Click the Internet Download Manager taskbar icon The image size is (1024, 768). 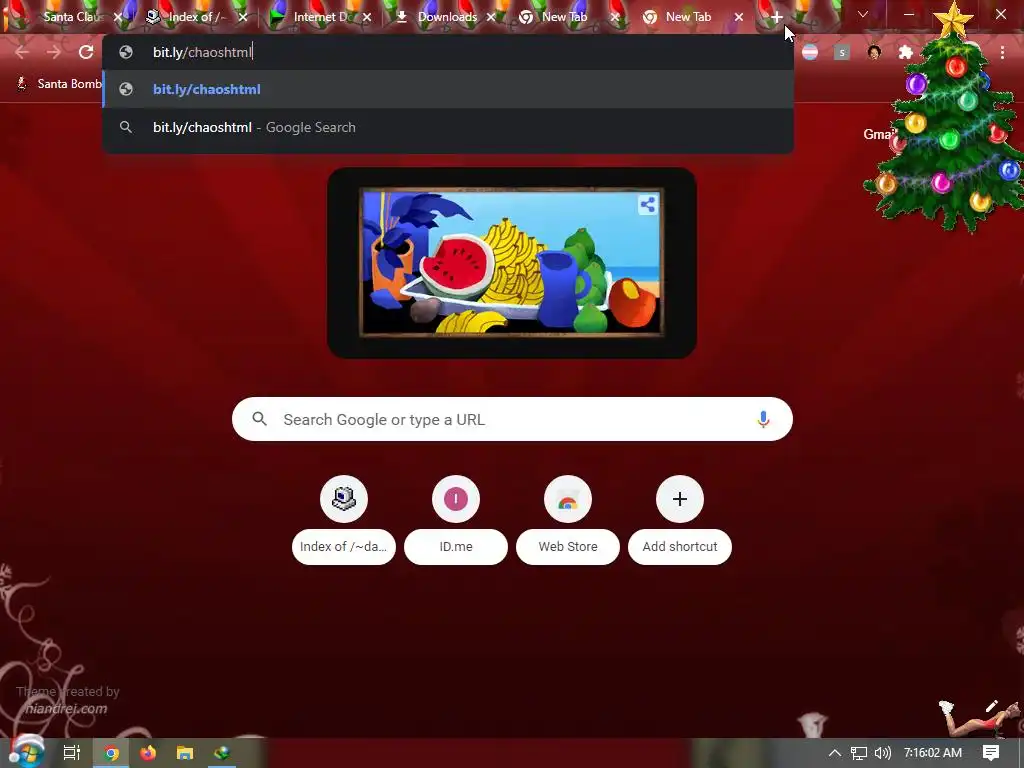click(222, 753)
